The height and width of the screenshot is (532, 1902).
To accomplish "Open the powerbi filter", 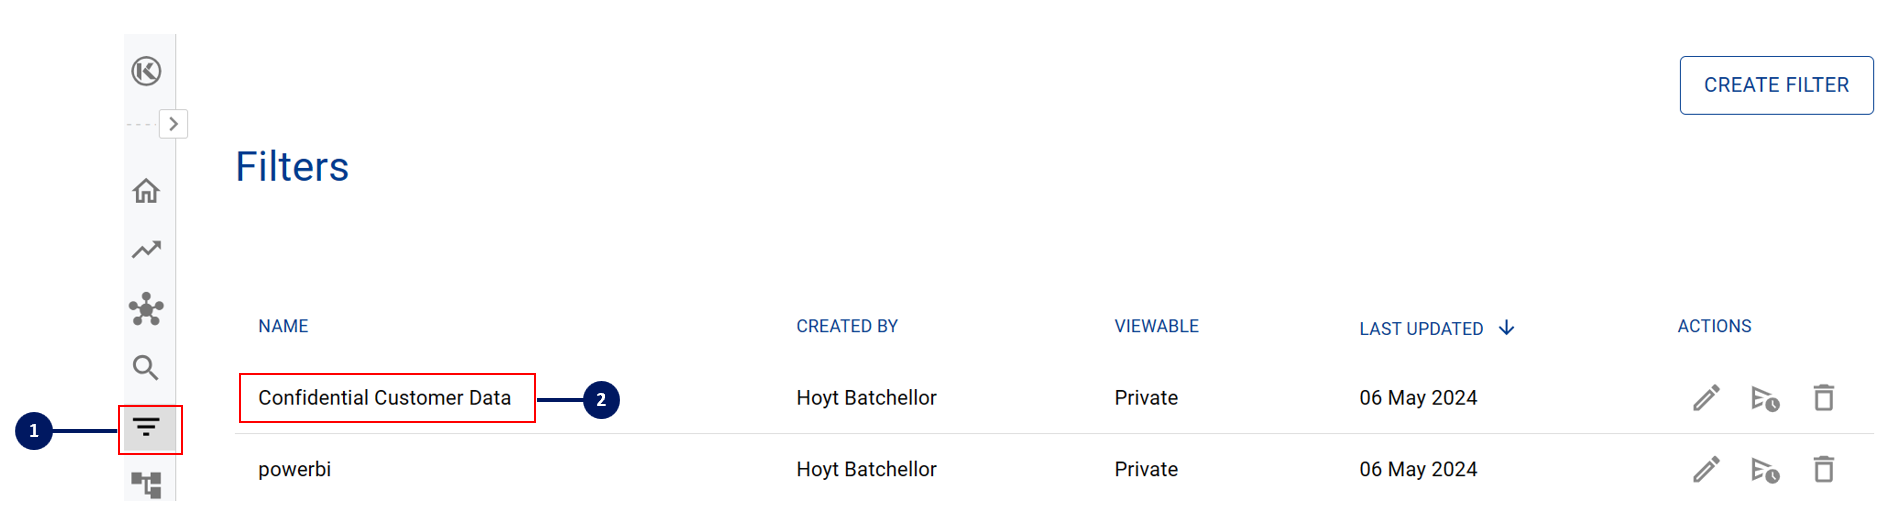I will [x=294, y=469].
